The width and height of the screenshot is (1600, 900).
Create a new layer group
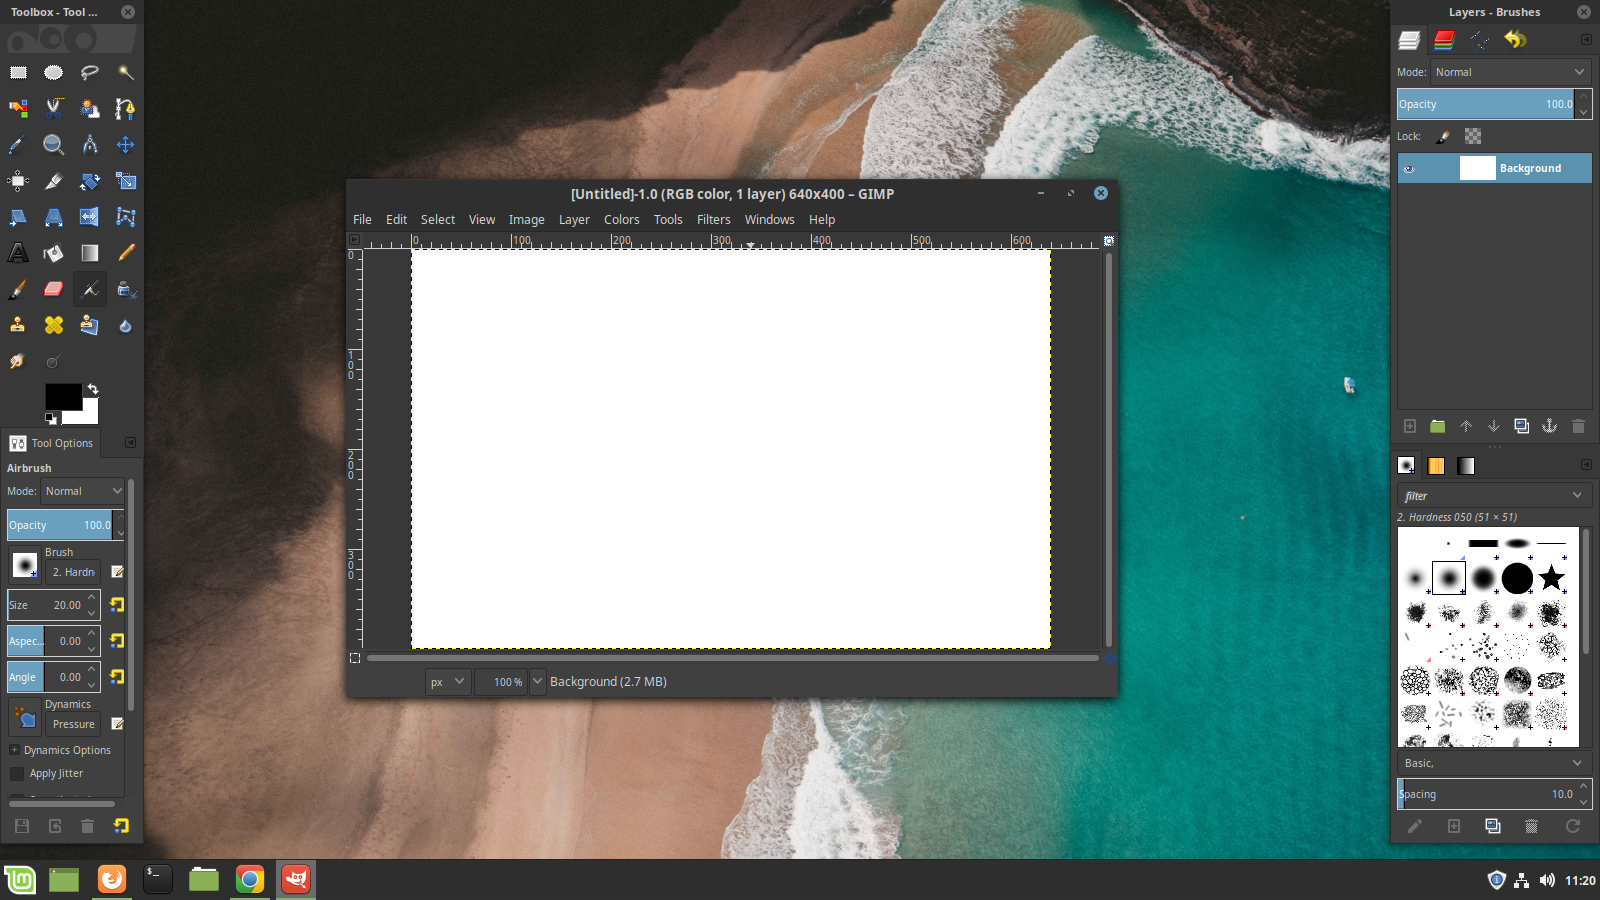click(1438, 426)
